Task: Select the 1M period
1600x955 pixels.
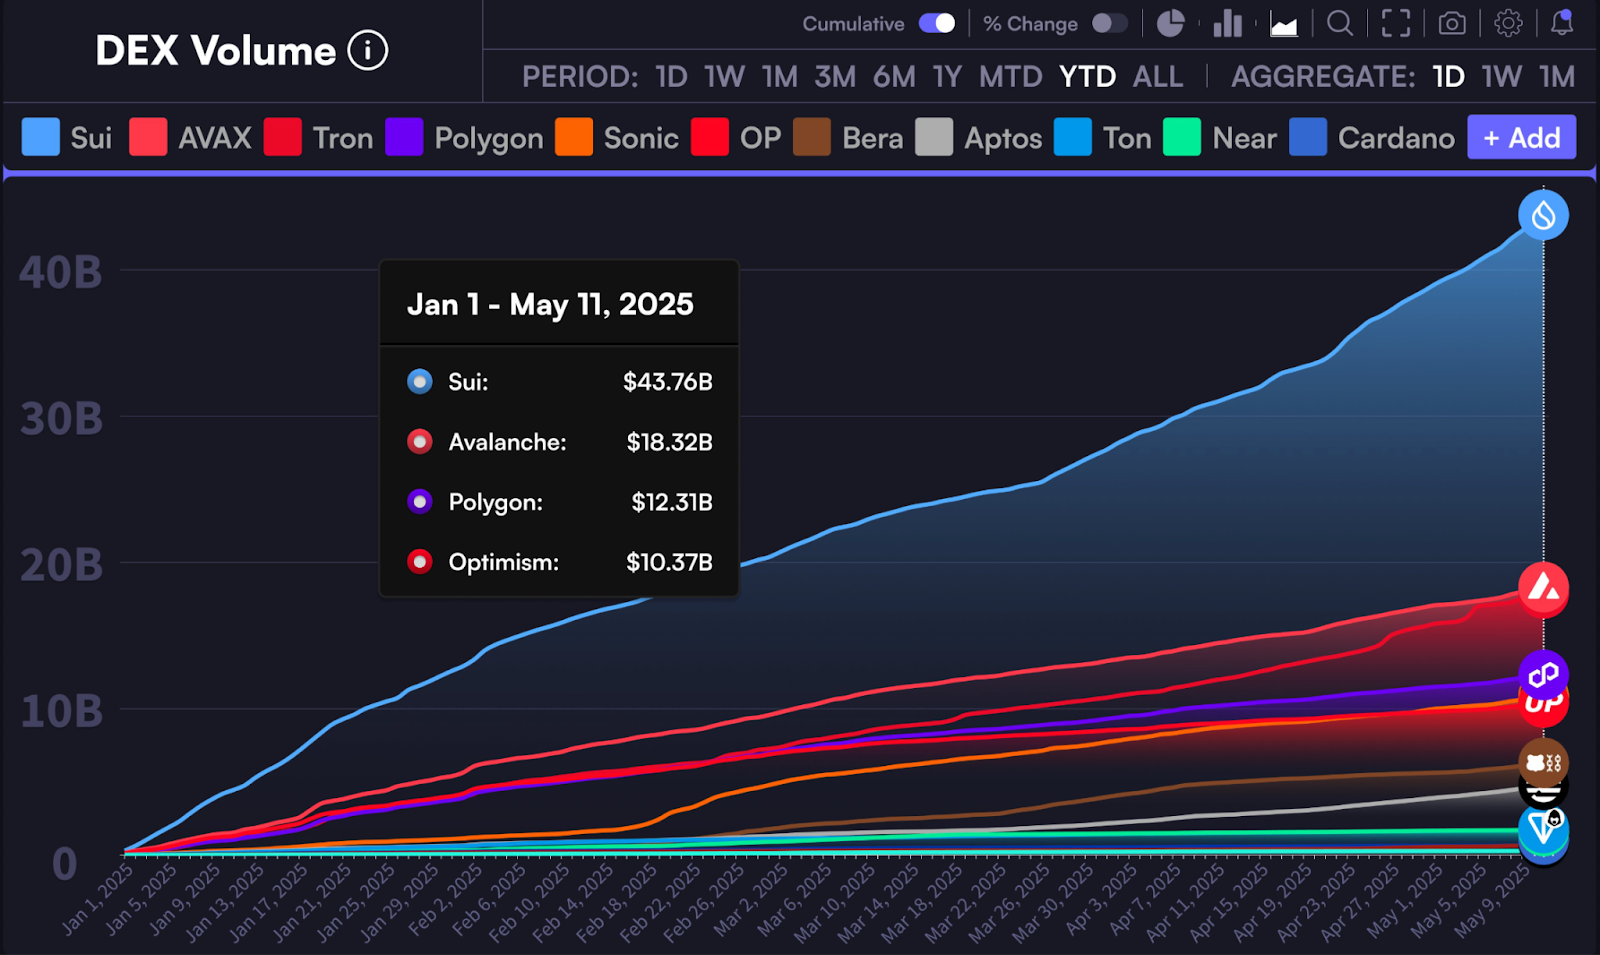Action: click(779, 77)
